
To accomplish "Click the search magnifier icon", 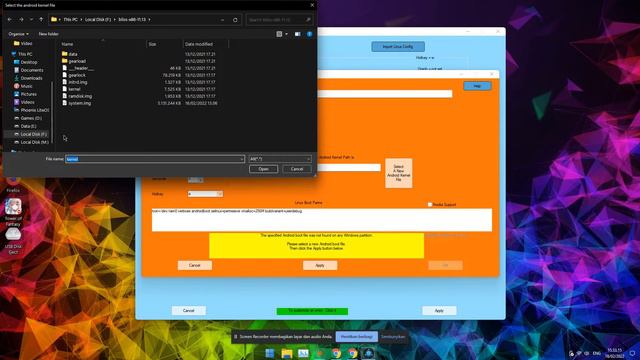I will (x=308, y=20).
